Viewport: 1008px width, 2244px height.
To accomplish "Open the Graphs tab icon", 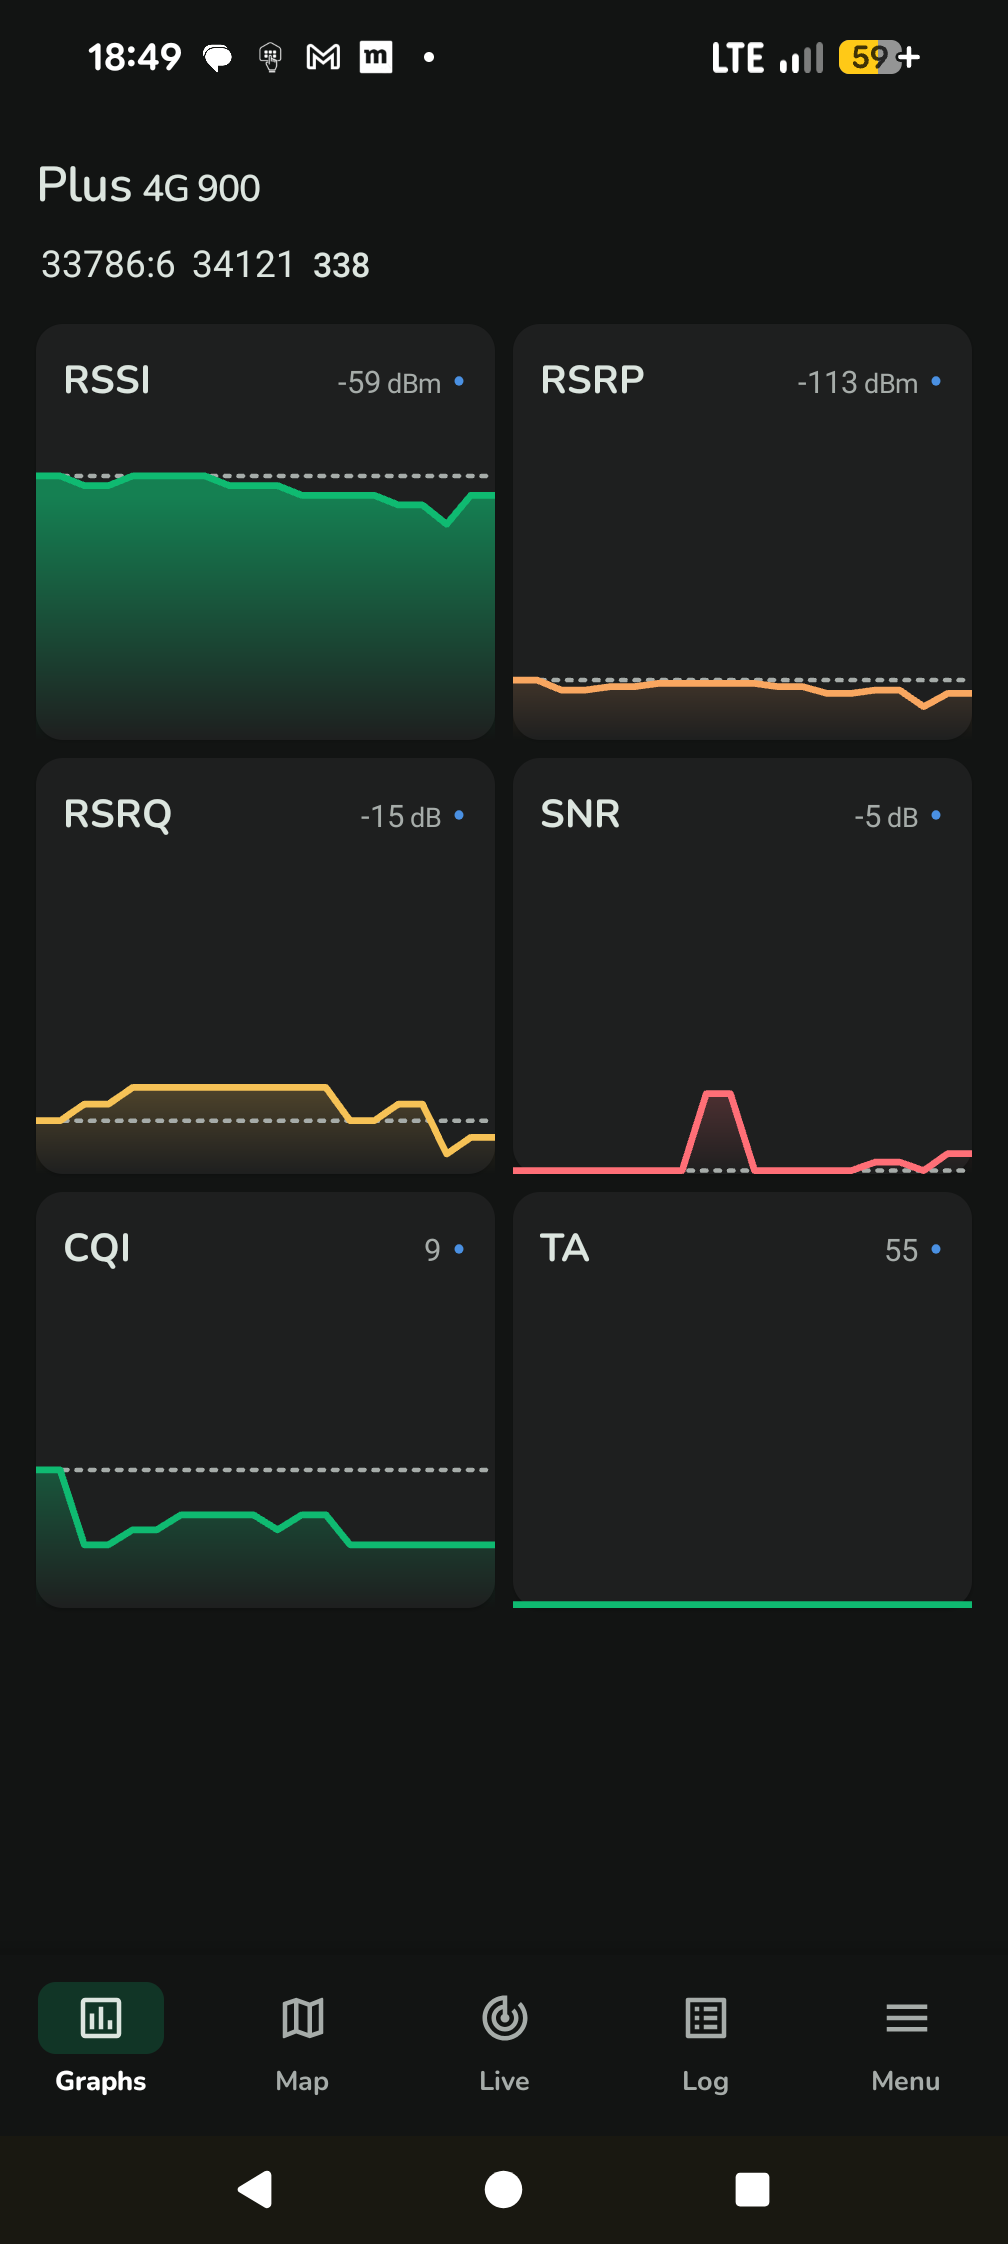I will click(x=101, y=2018).
